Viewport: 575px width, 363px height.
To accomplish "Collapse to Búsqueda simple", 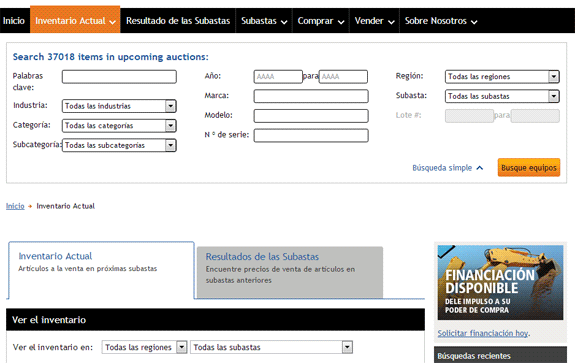I will click(442, 168).
